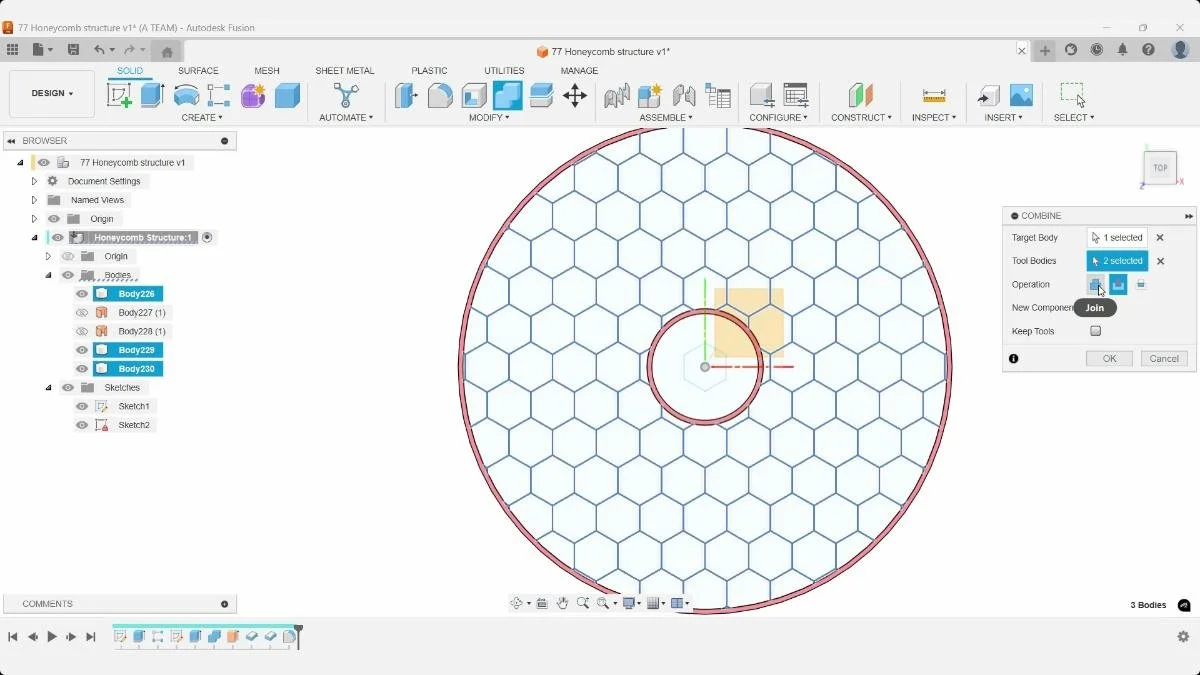Viewport: 1200px width, 675px height.
Task: Select the Insert Canvas image icon
Action: [1021, 95]
